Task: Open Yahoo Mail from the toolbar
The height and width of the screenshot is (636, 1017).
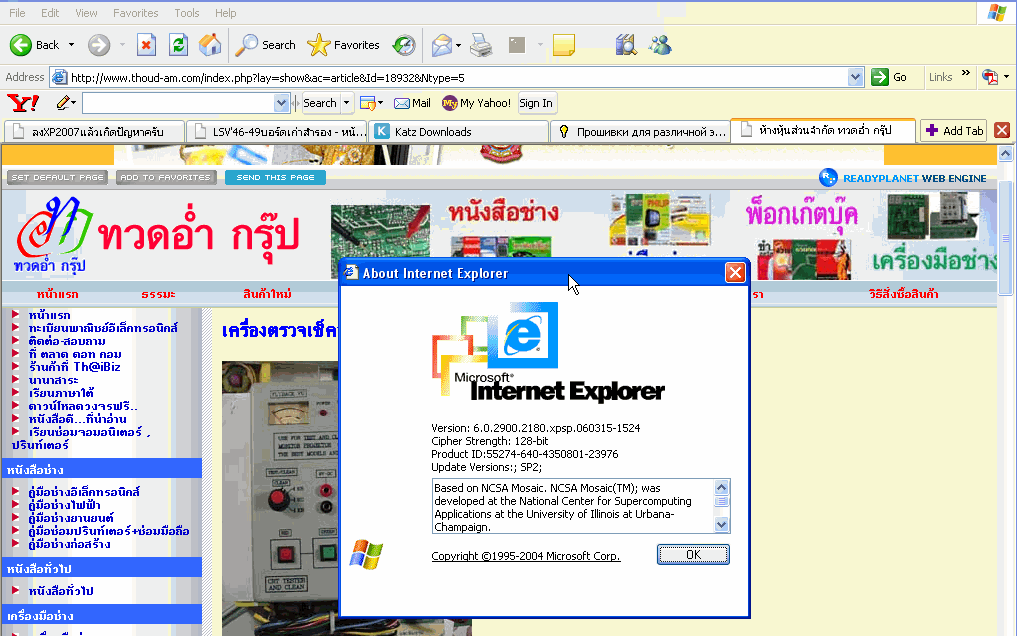Action: (x=412, y=103)
